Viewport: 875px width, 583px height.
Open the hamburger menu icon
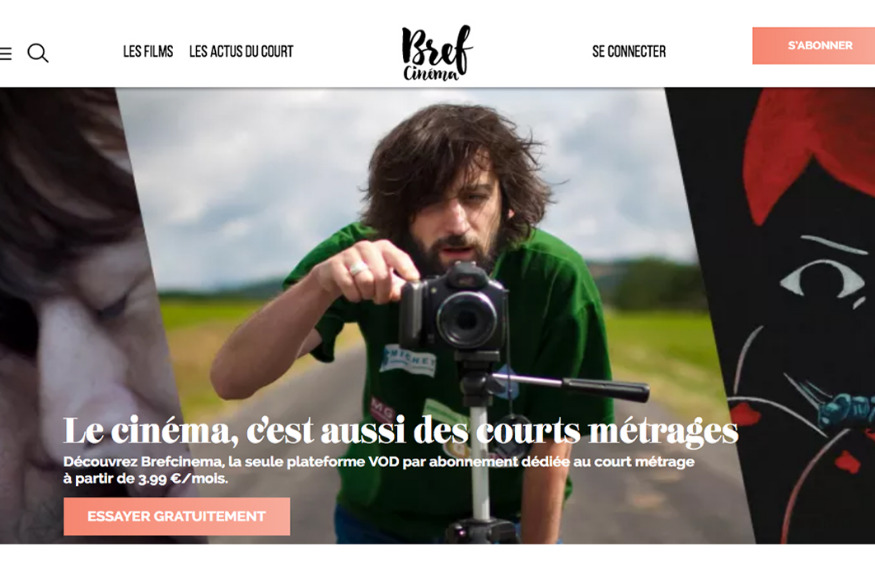tap(5, 54)
